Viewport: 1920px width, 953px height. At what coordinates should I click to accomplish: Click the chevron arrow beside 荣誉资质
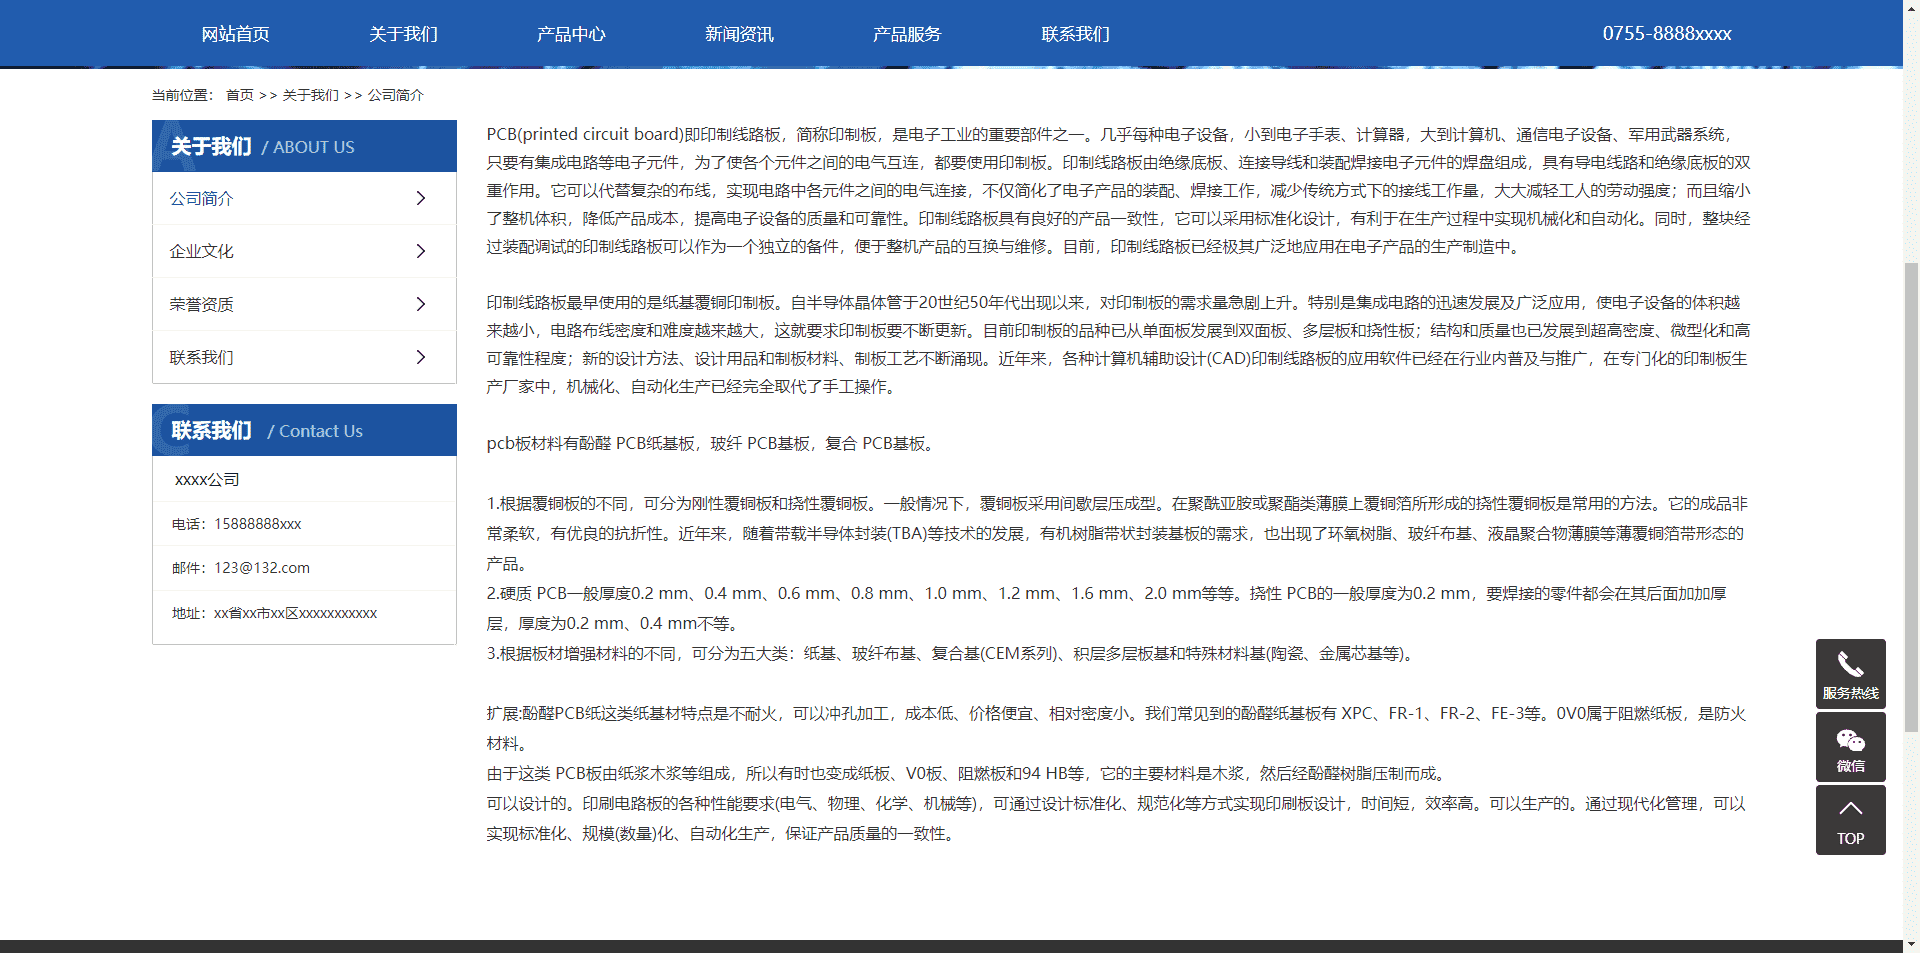(421, 304)
